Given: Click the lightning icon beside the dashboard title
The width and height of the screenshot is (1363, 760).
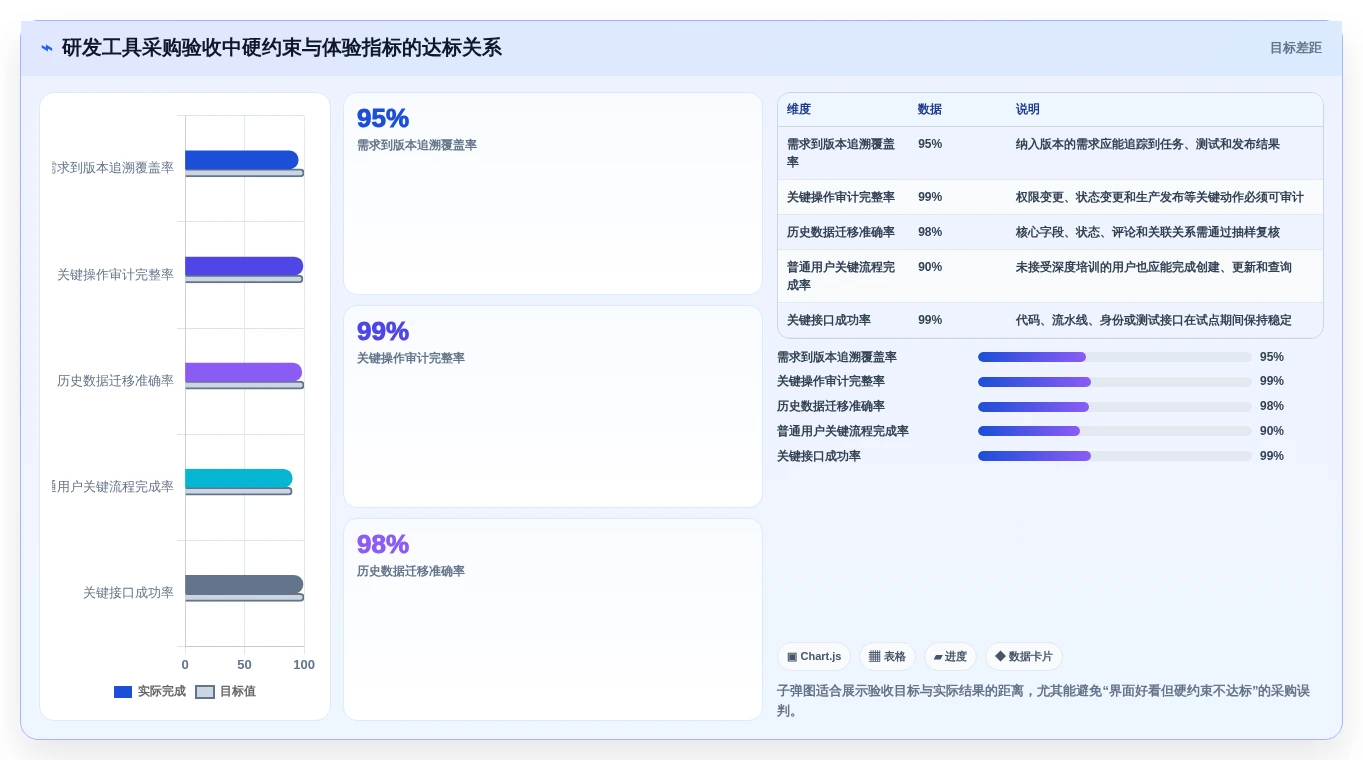Looking at the screenshot, I should click(x=46, y=48).
